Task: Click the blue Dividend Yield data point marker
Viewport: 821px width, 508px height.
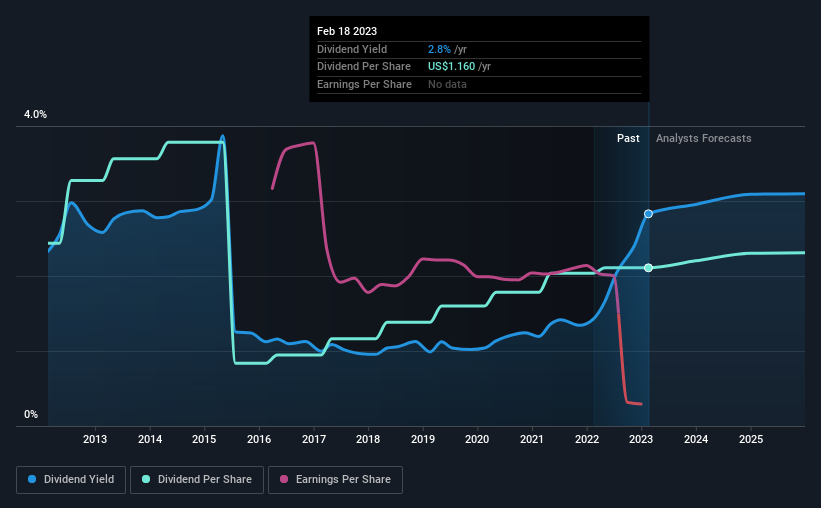Action: (648, 214)
